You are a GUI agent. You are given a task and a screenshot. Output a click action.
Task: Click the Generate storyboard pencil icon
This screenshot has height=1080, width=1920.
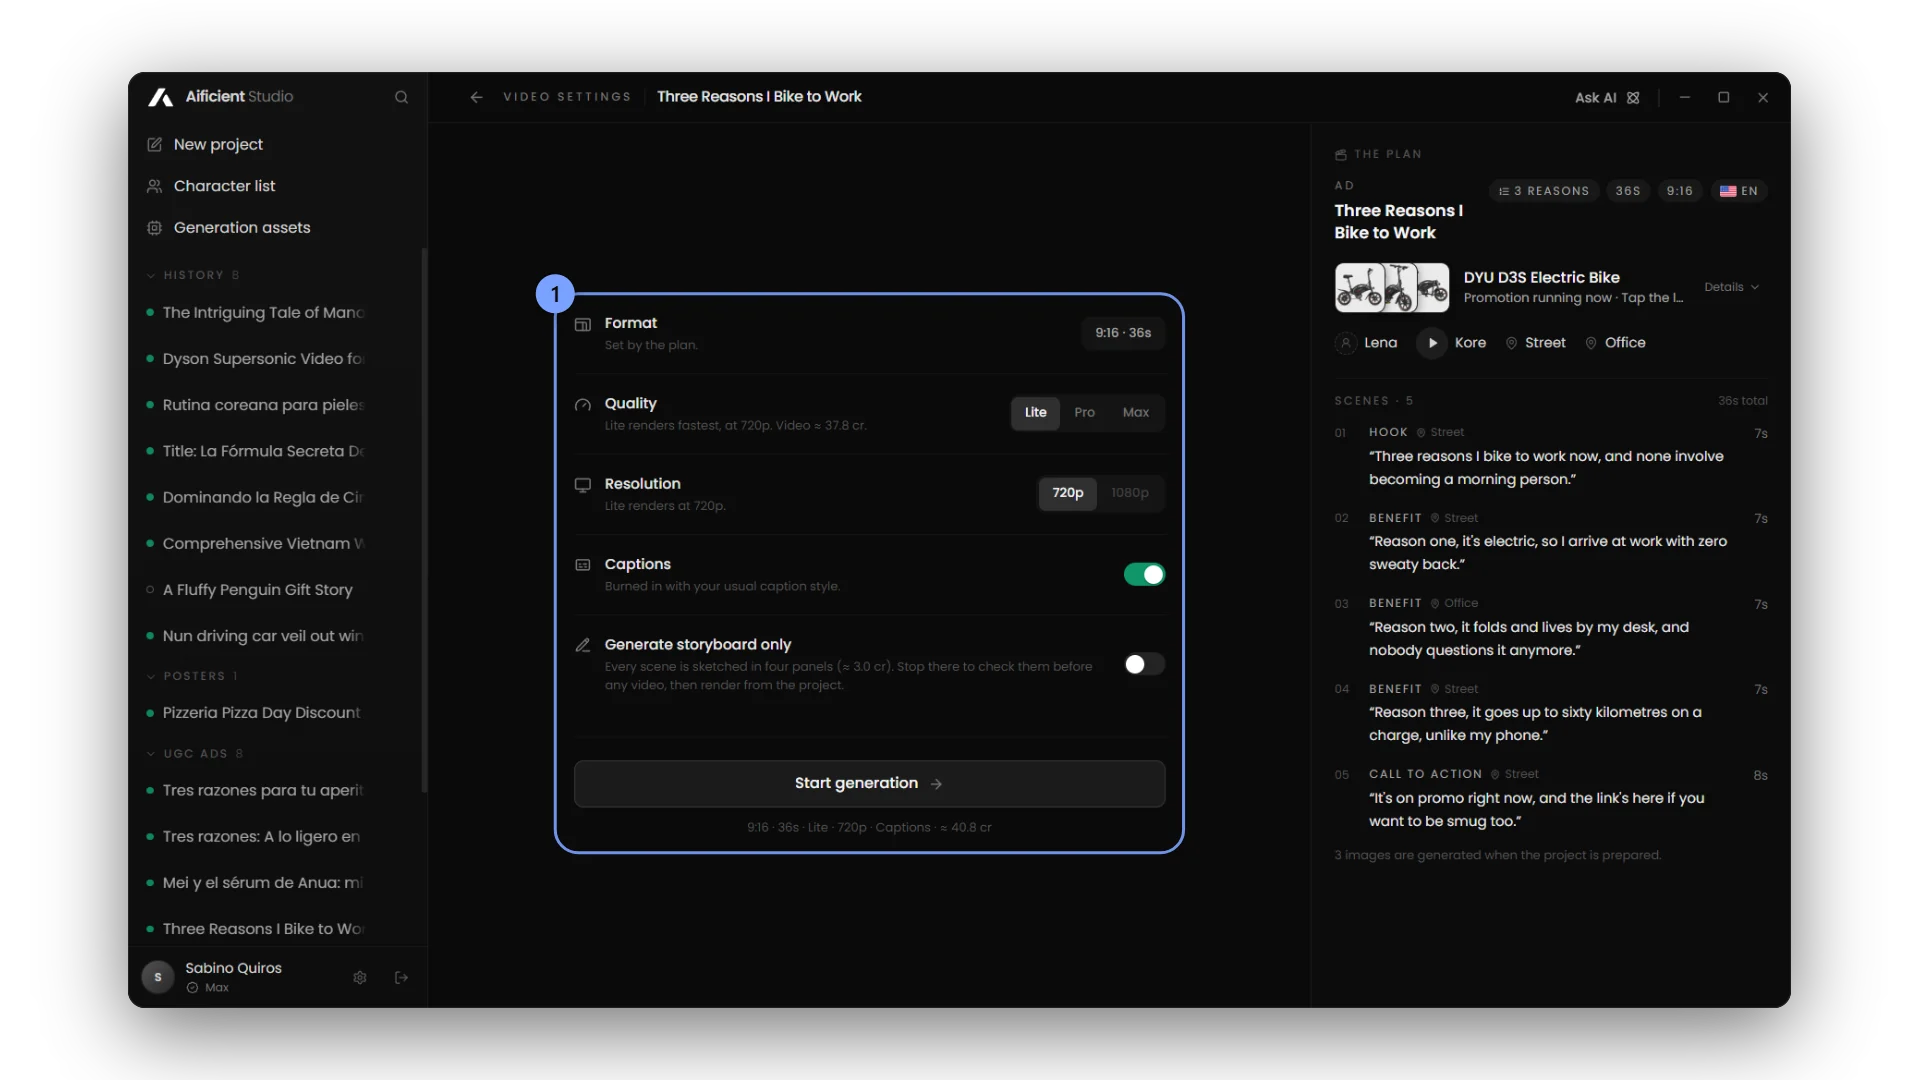tap(583, 644)
